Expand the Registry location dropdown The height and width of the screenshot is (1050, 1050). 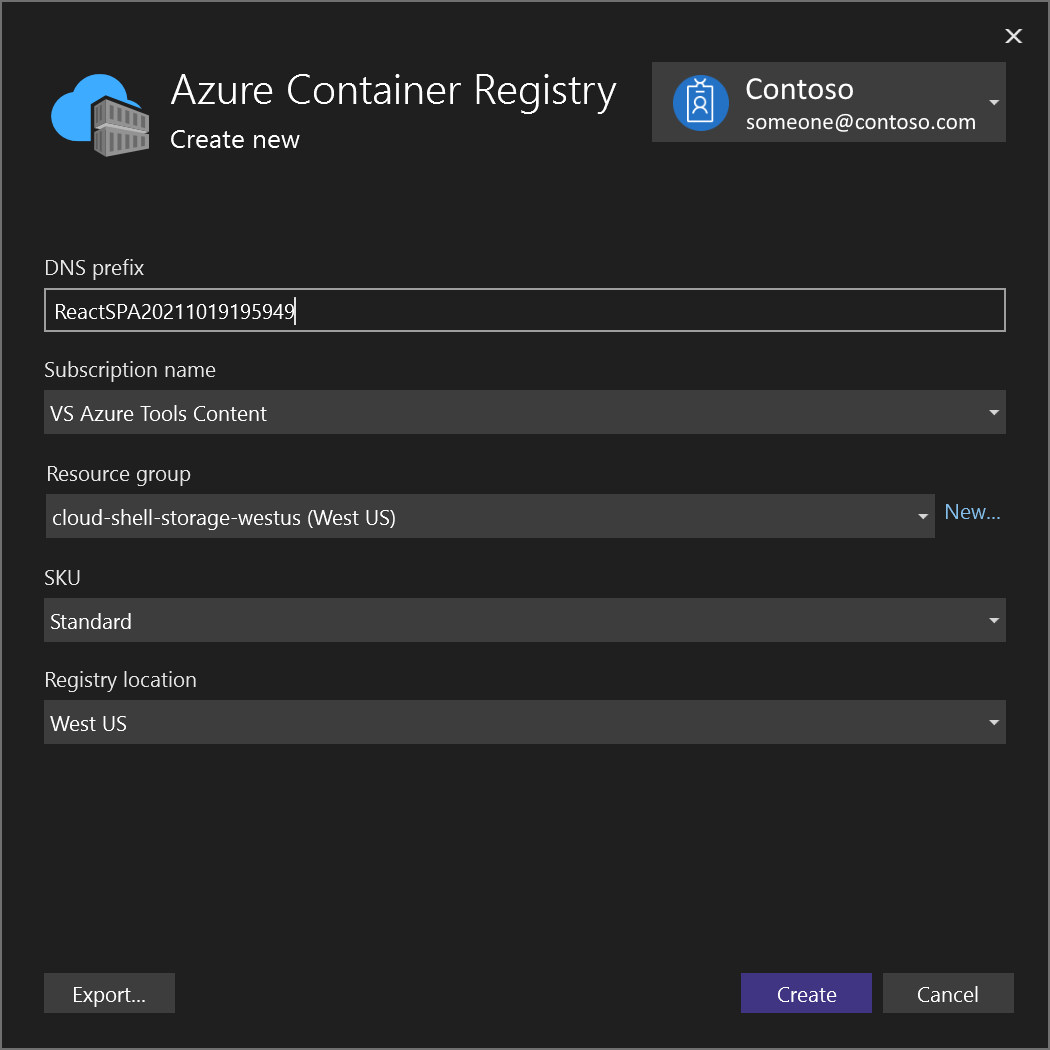pos(993,722)
